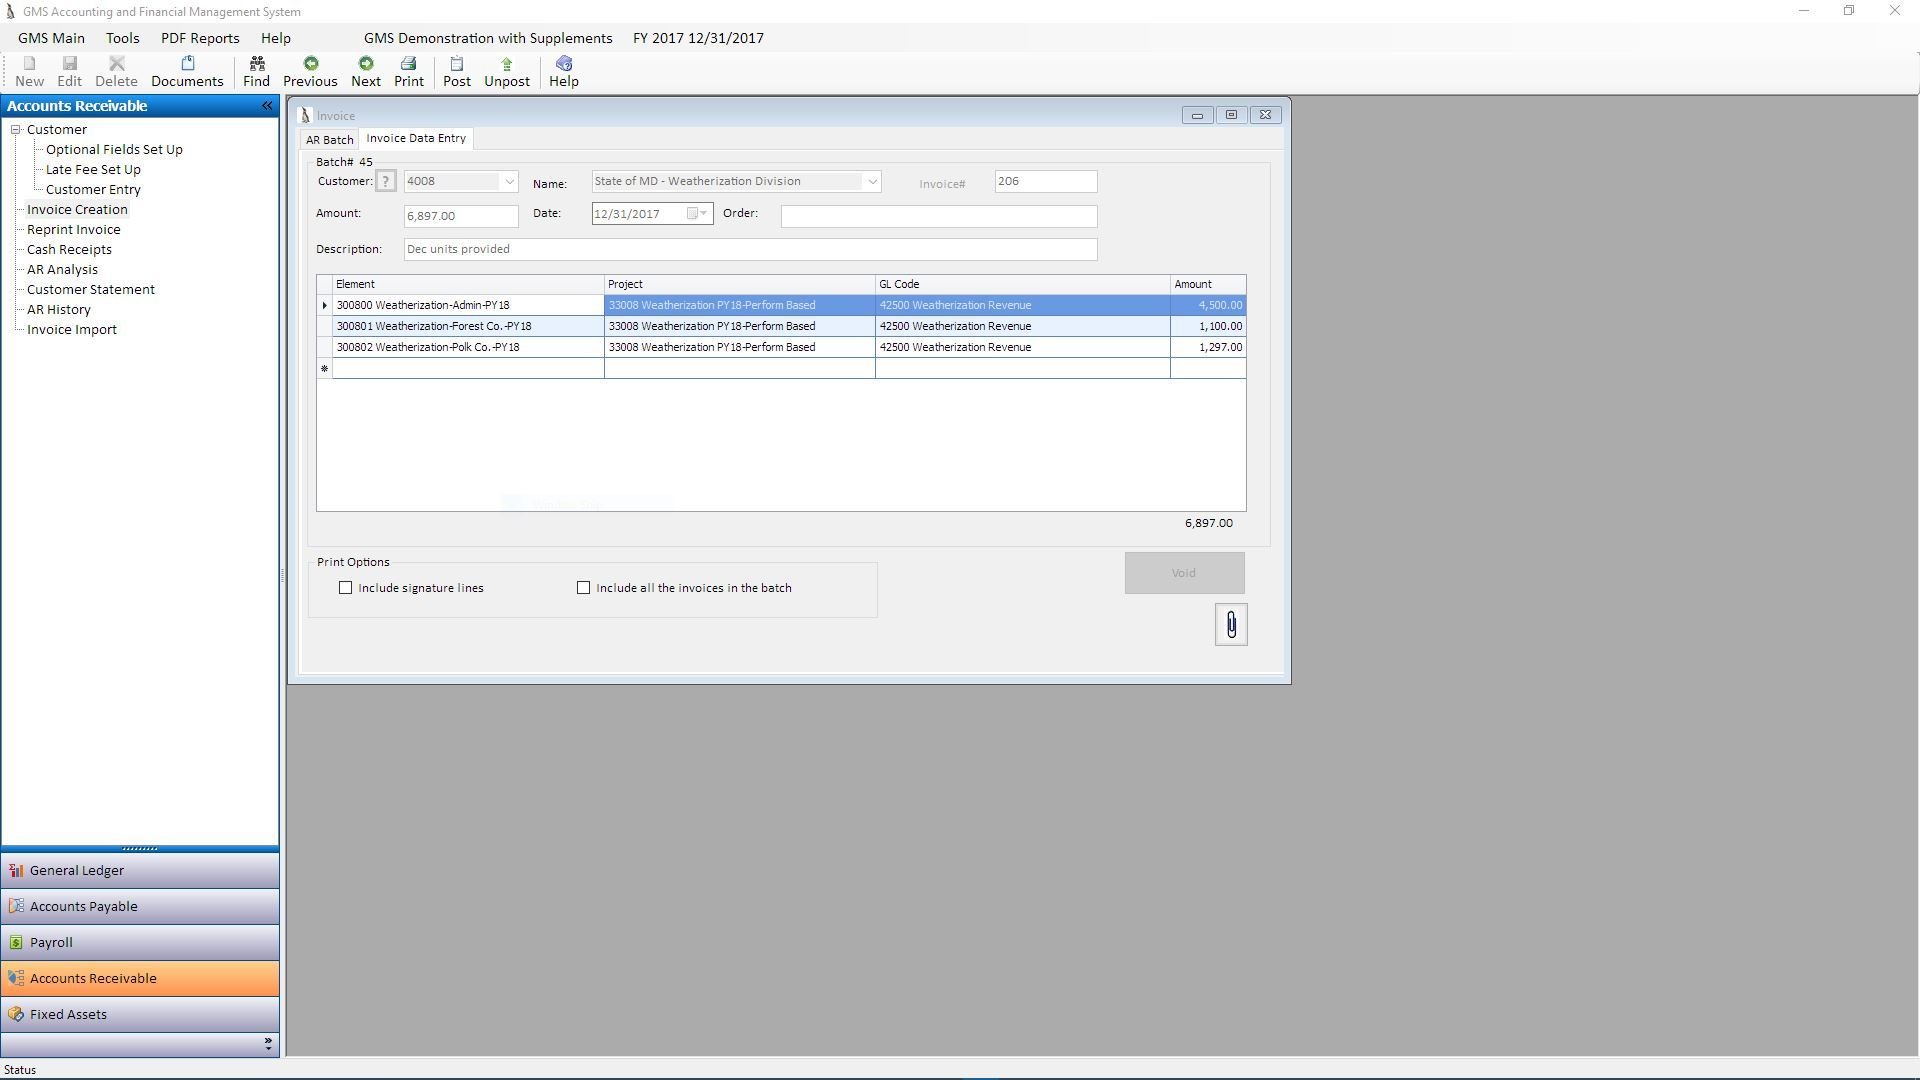Open the invoice Date picker
The height and width of the screenshot is (1080, 1920).
point(698,214)
